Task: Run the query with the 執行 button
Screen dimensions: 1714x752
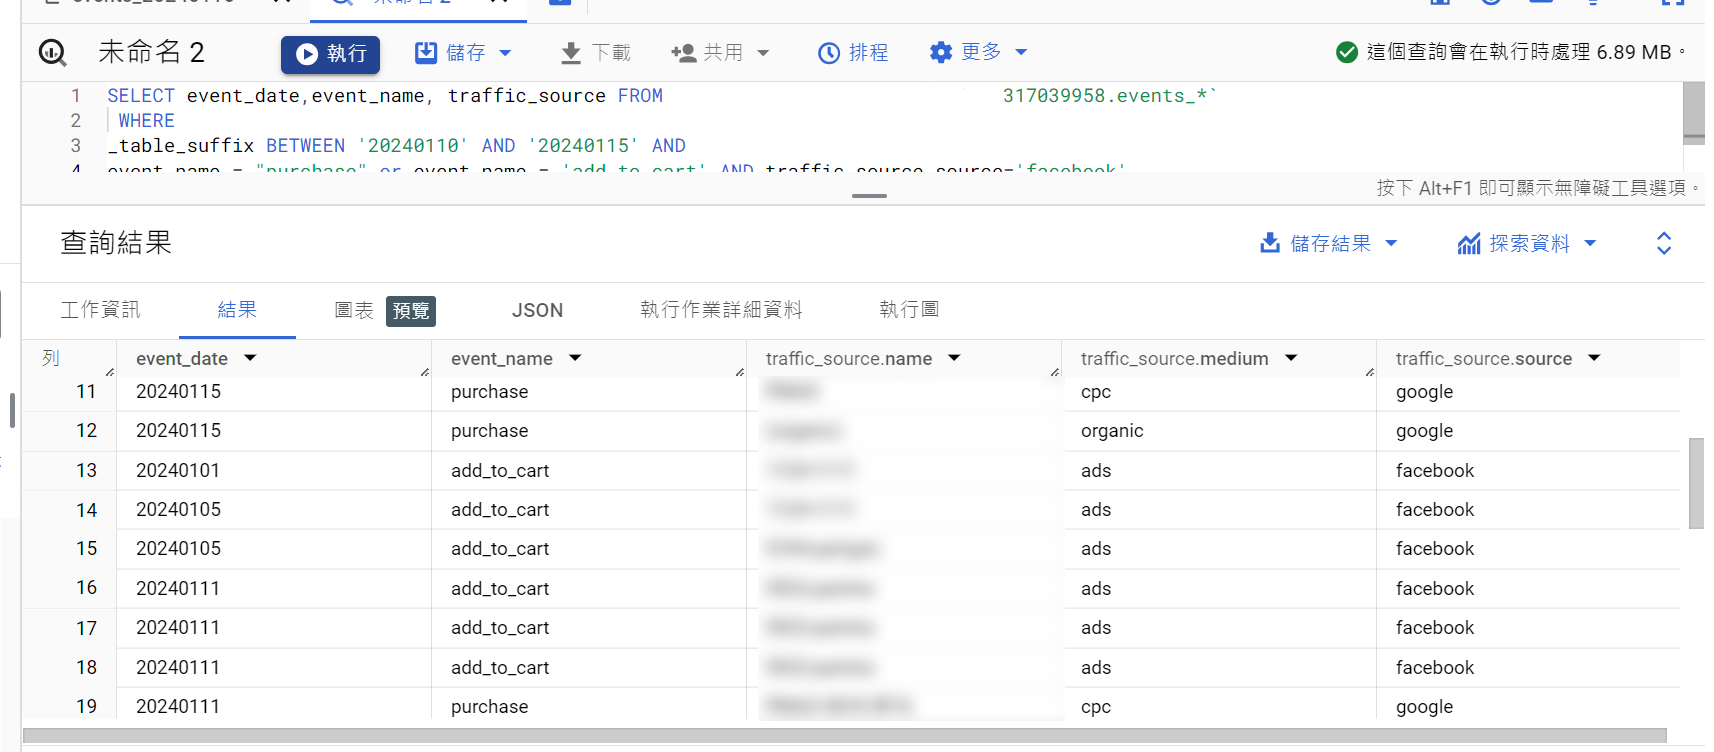Action: [330, 53]
